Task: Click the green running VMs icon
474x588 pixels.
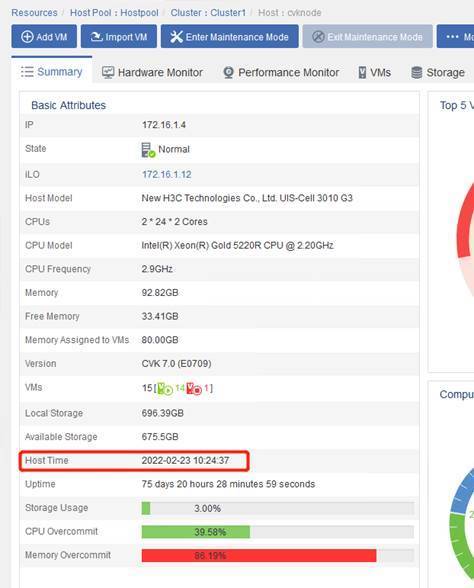Action: pos(165,389)
